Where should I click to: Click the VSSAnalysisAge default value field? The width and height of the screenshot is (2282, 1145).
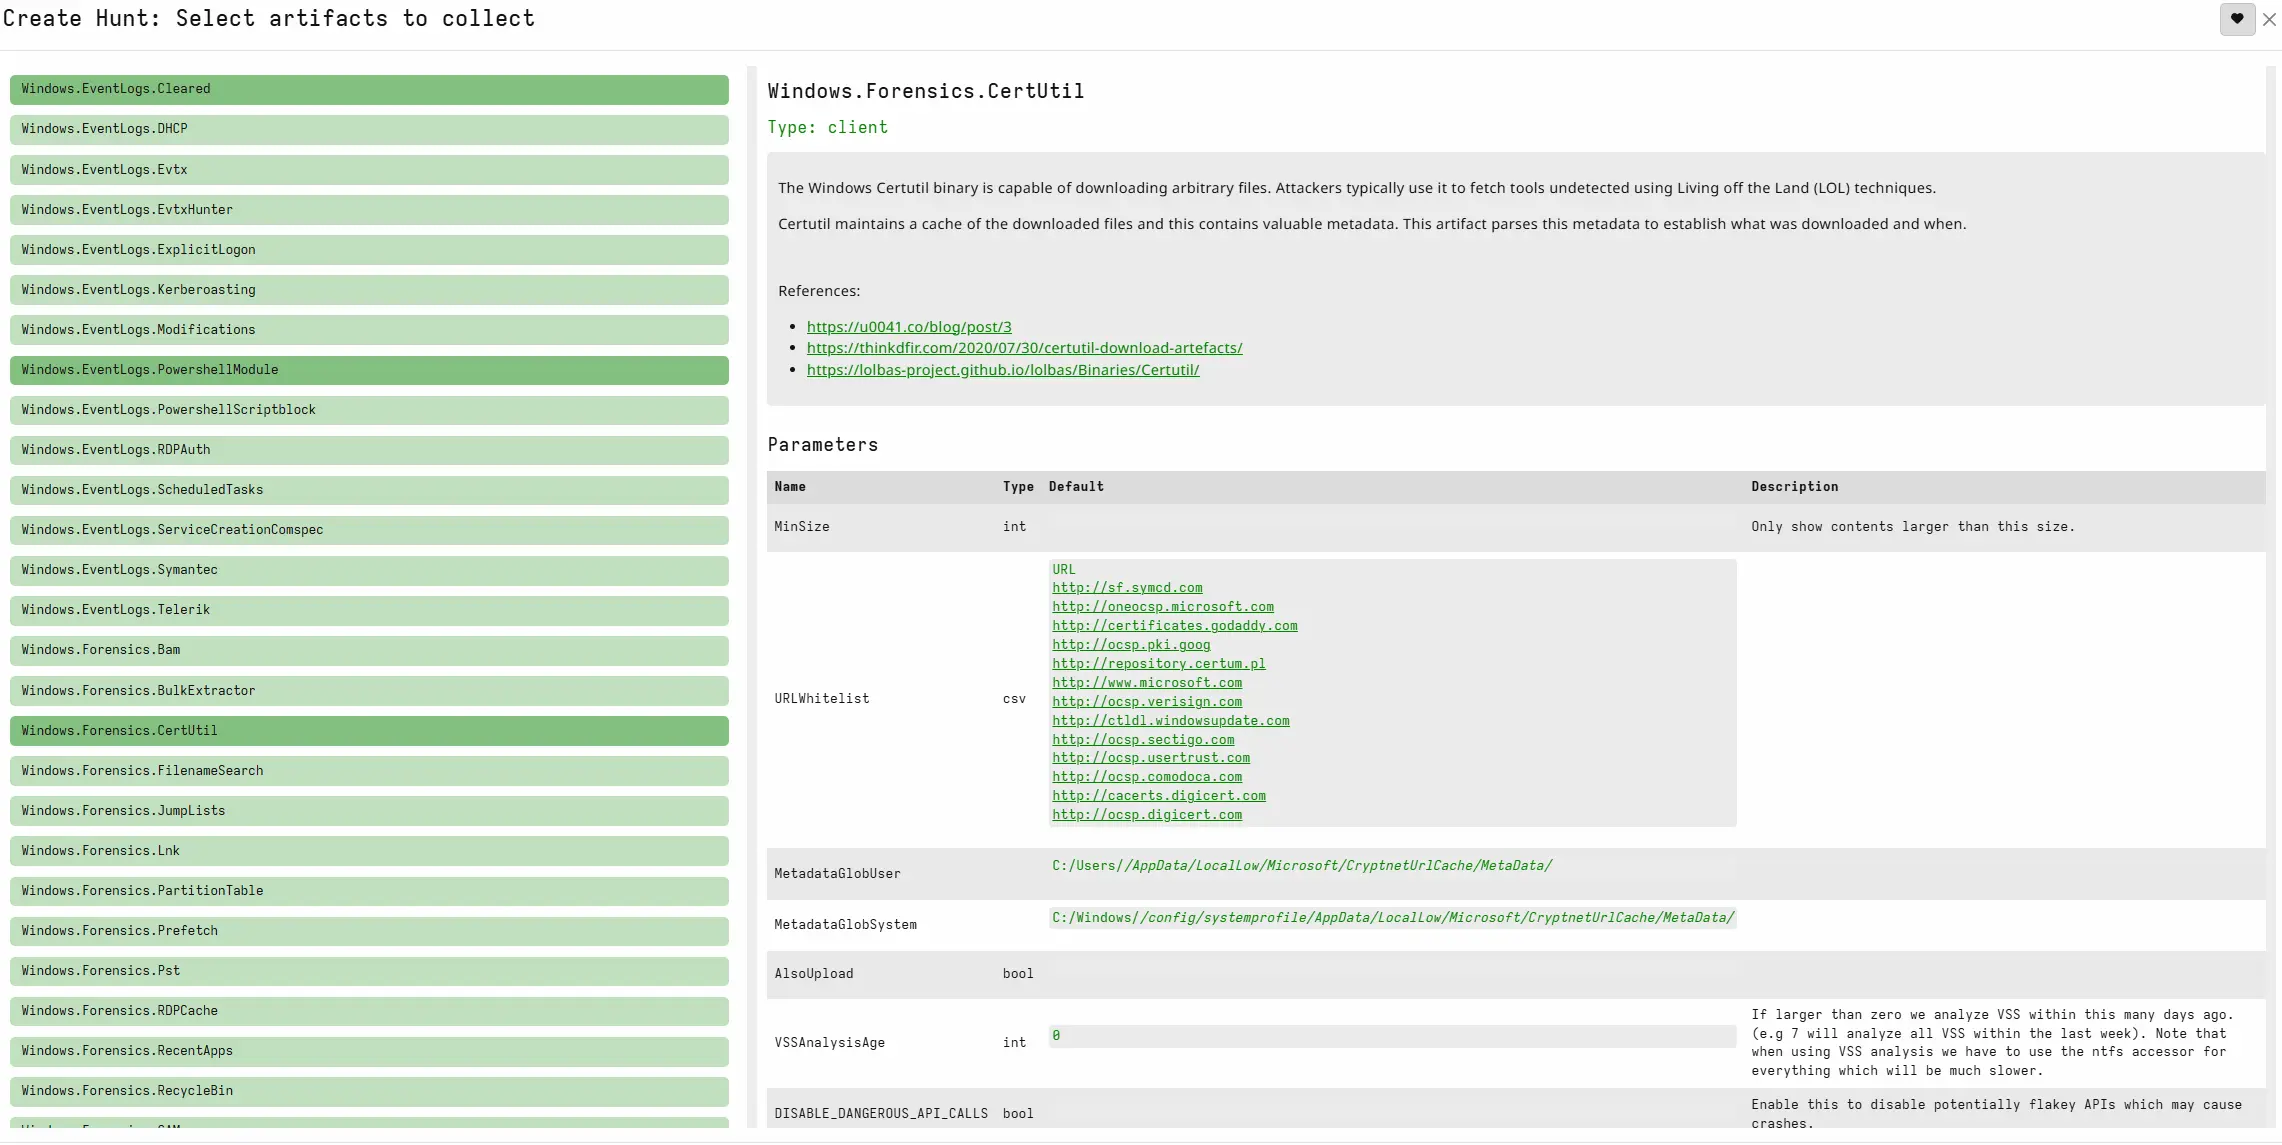pyautogui.click(x=1392, y=1036)
